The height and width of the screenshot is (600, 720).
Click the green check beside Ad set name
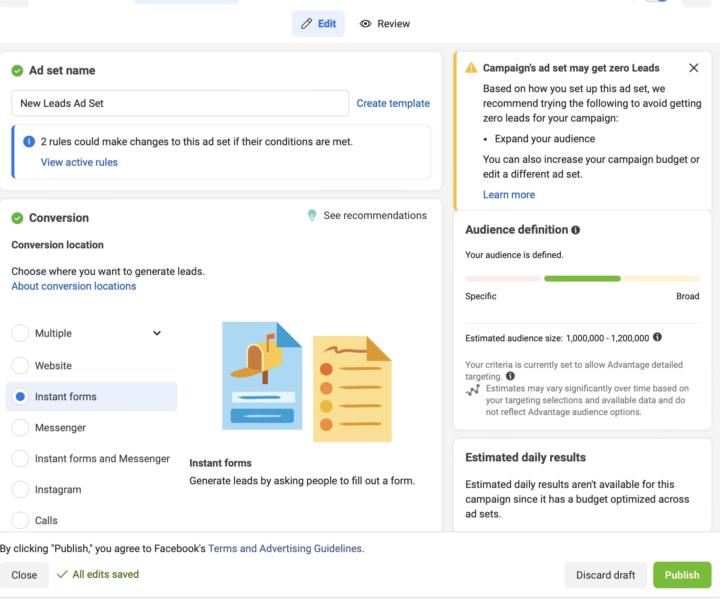(x=17, y=71)
